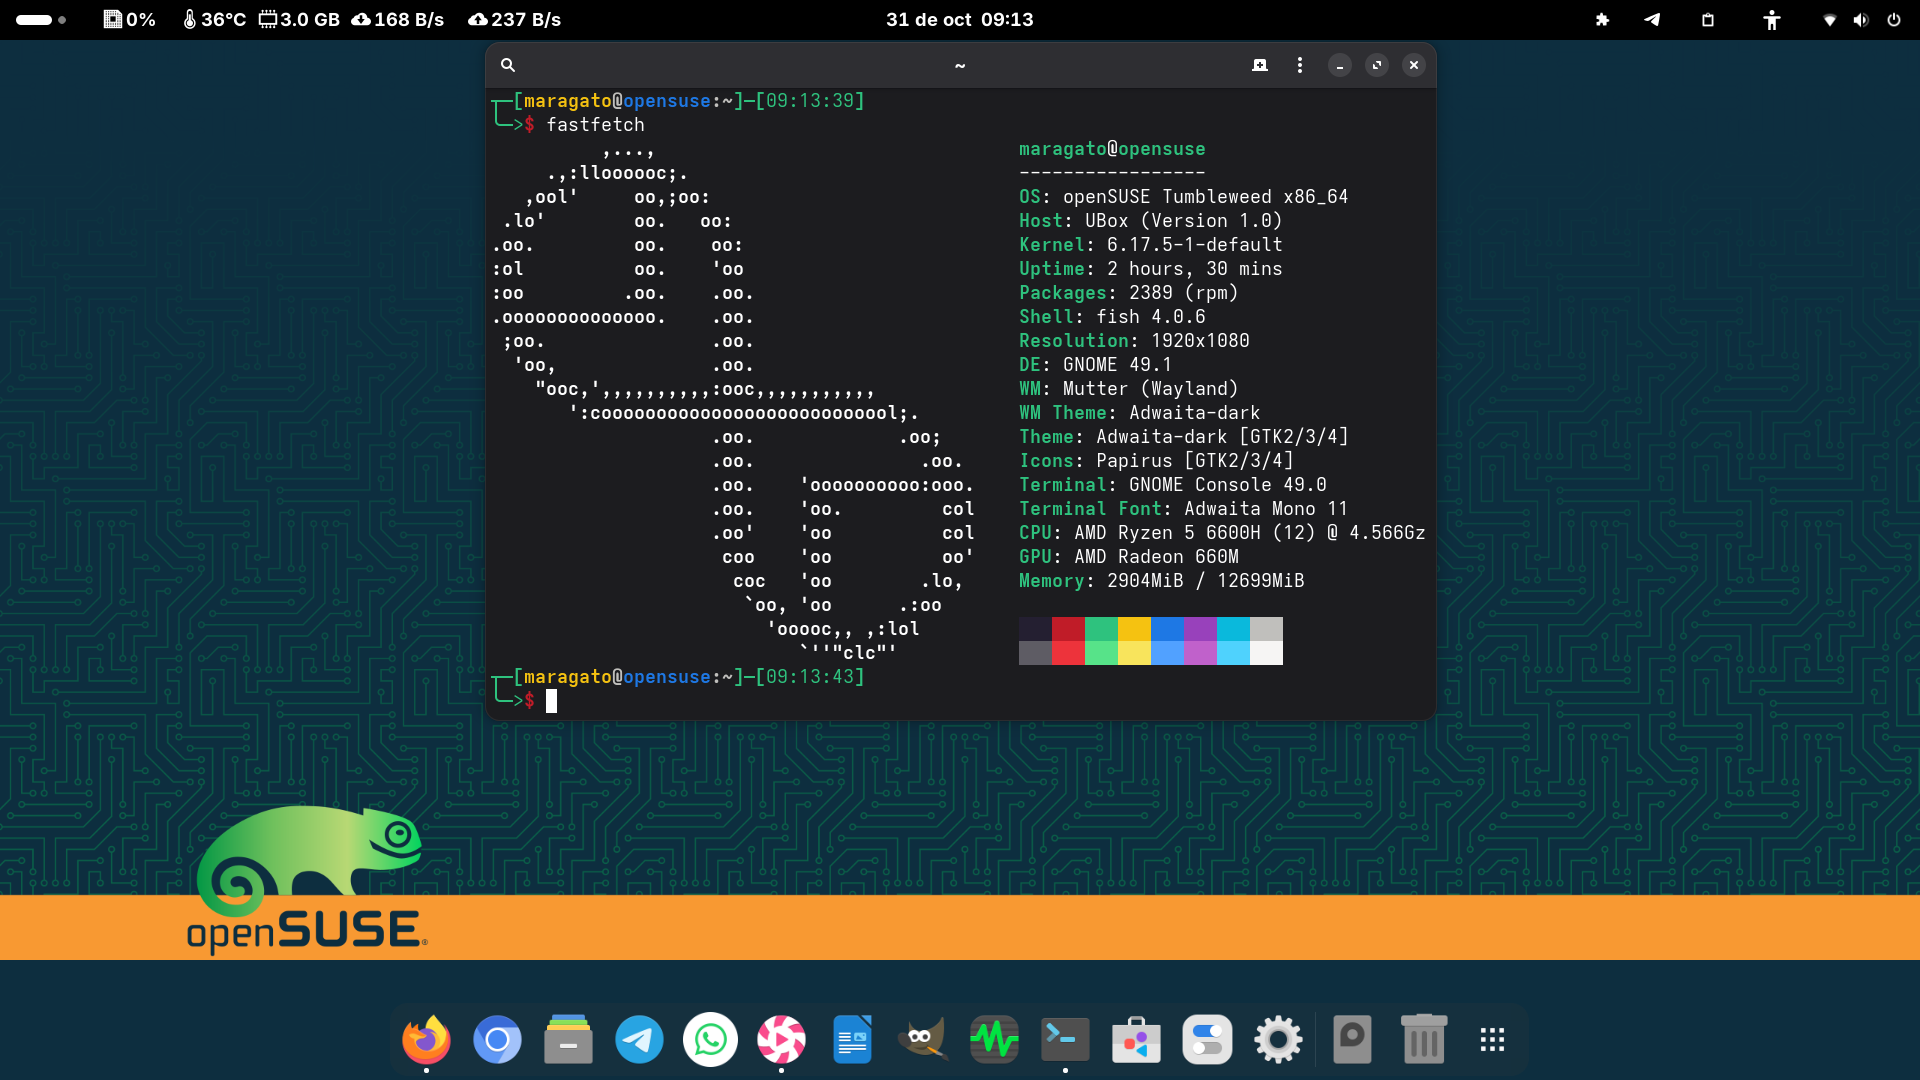
Task: Show all applications grid
Action: pyautogui.click(x=1492, y=1040)
